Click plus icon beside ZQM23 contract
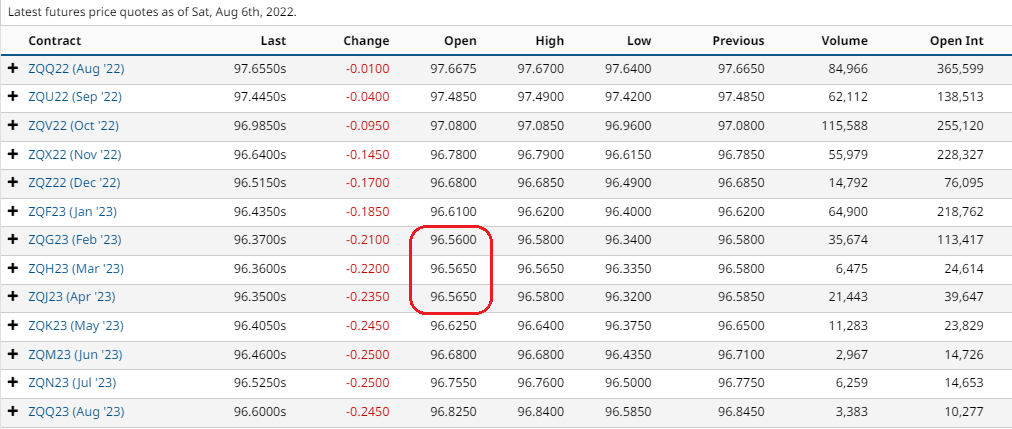Screen dimensions: 1012x429 13,355
